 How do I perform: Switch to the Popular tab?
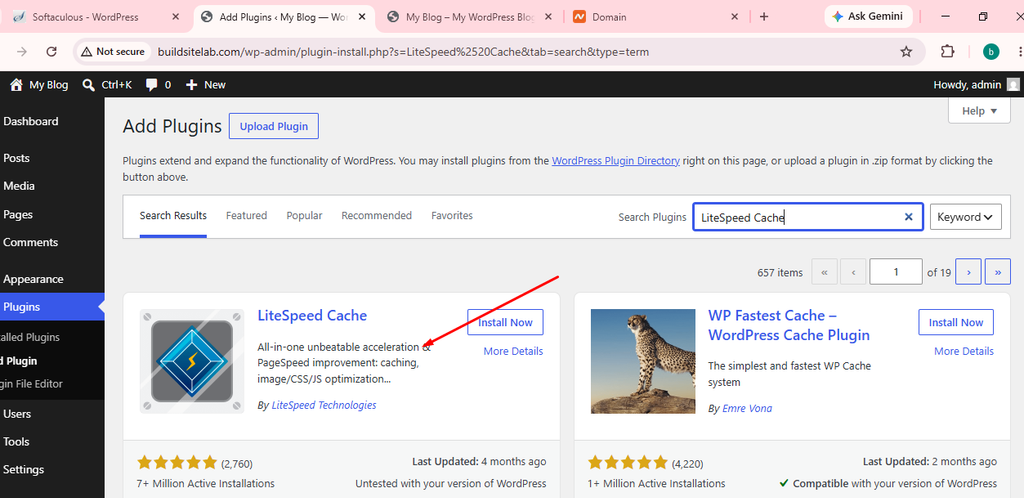(x=304, y=215)
